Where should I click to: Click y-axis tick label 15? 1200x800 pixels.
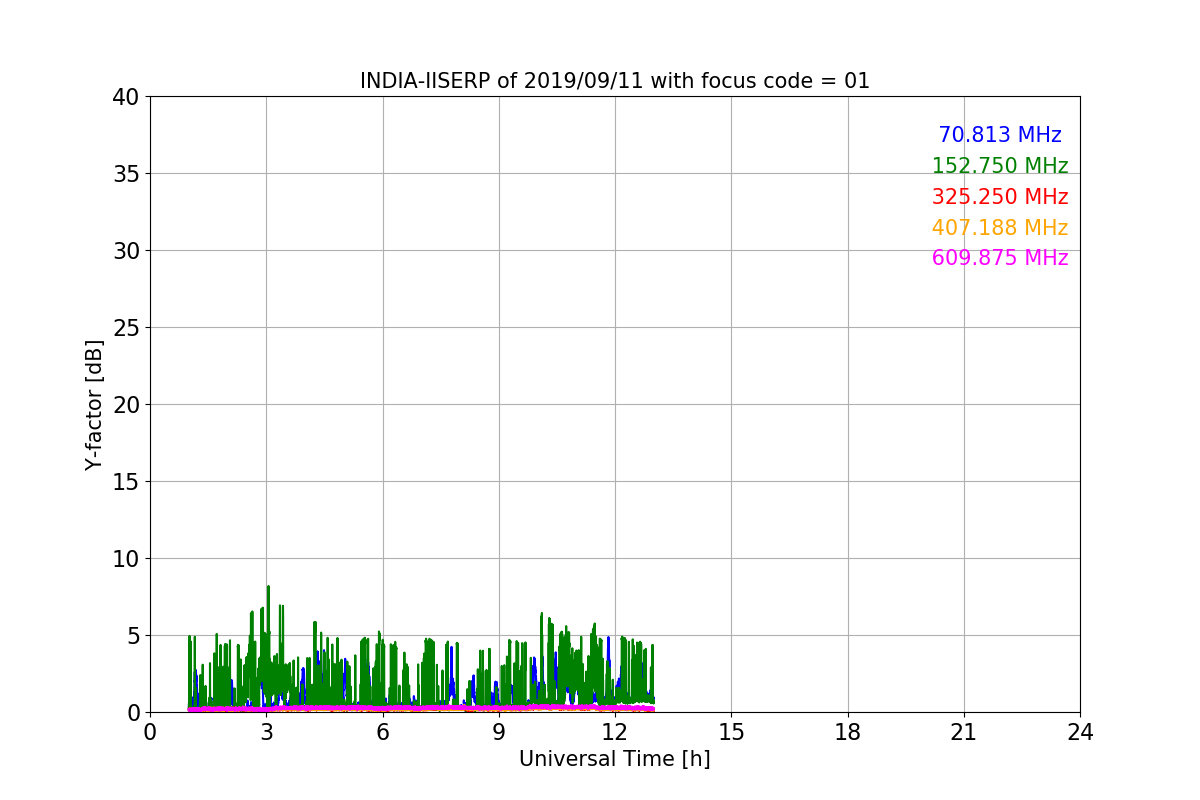tap(126, 482)
